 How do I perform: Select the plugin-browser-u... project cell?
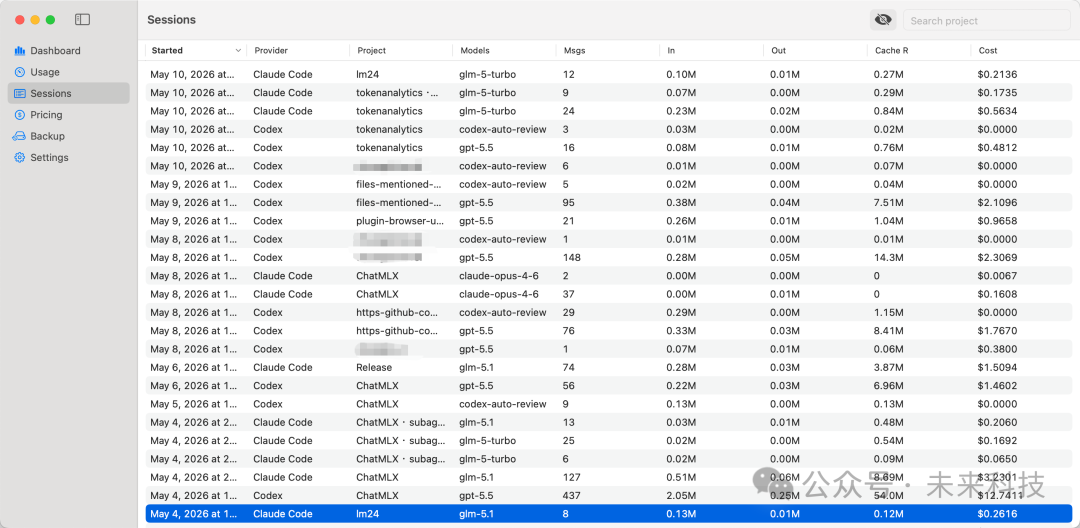pyautogui.click(x=400, y=221)
